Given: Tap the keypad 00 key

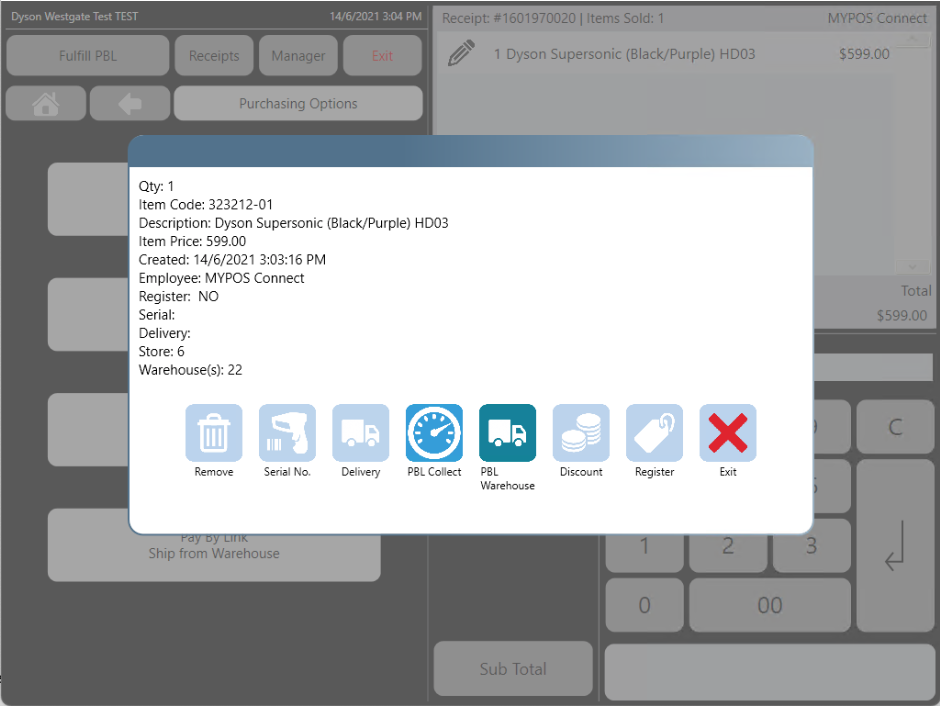Looking at the screenshot, I should (x=770, y=605).
